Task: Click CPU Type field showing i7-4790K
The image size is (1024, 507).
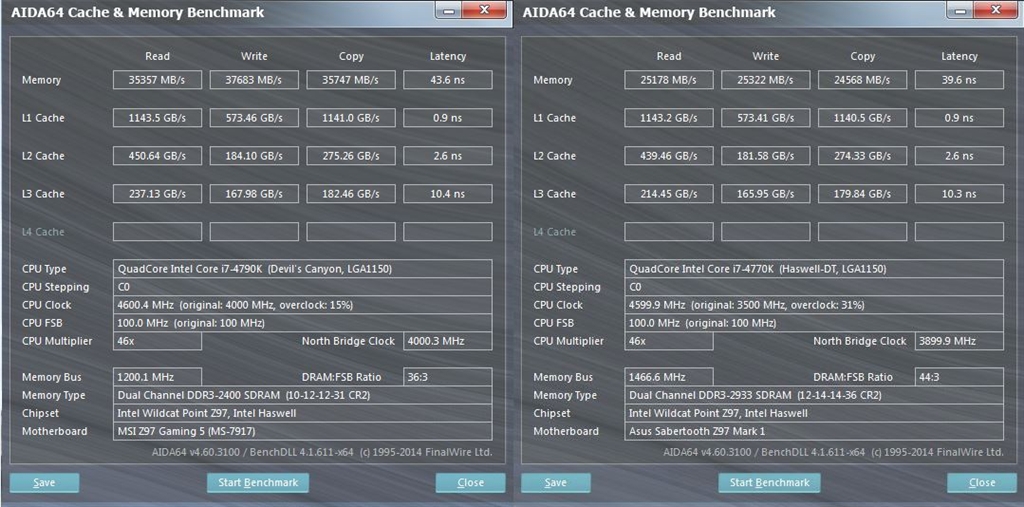Action: tap(302, 269)
